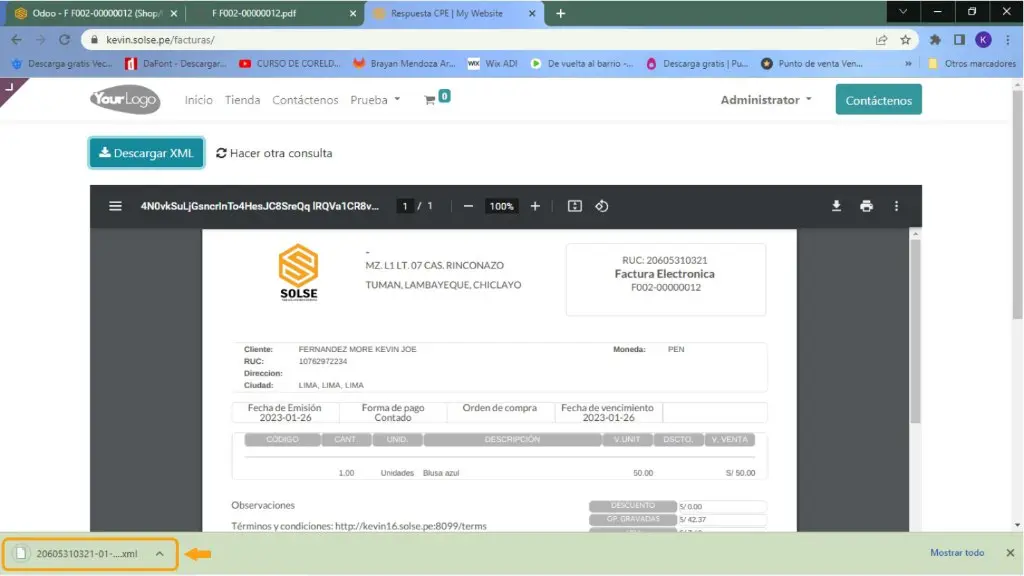The image size is (1024, 576).
Task: Click the fit to page icon
Action: coord(574,206)
